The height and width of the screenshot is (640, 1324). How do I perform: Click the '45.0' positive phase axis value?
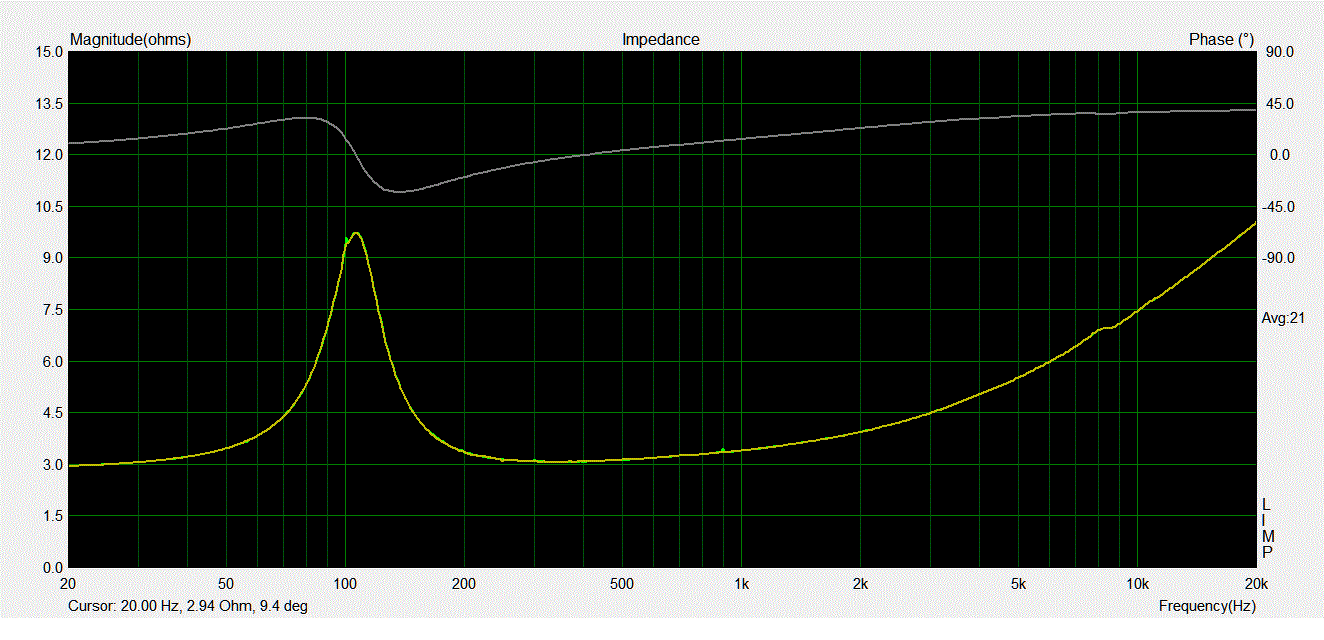tap(1280, 104)
